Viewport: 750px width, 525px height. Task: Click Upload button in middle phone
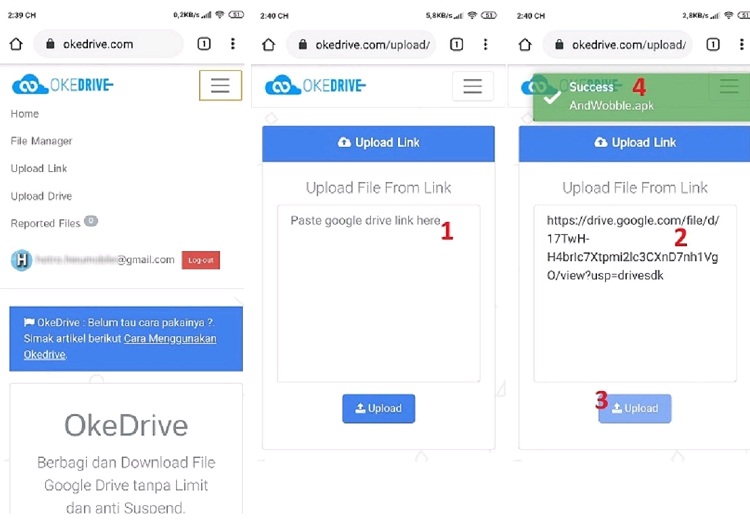tap(378, 408)
